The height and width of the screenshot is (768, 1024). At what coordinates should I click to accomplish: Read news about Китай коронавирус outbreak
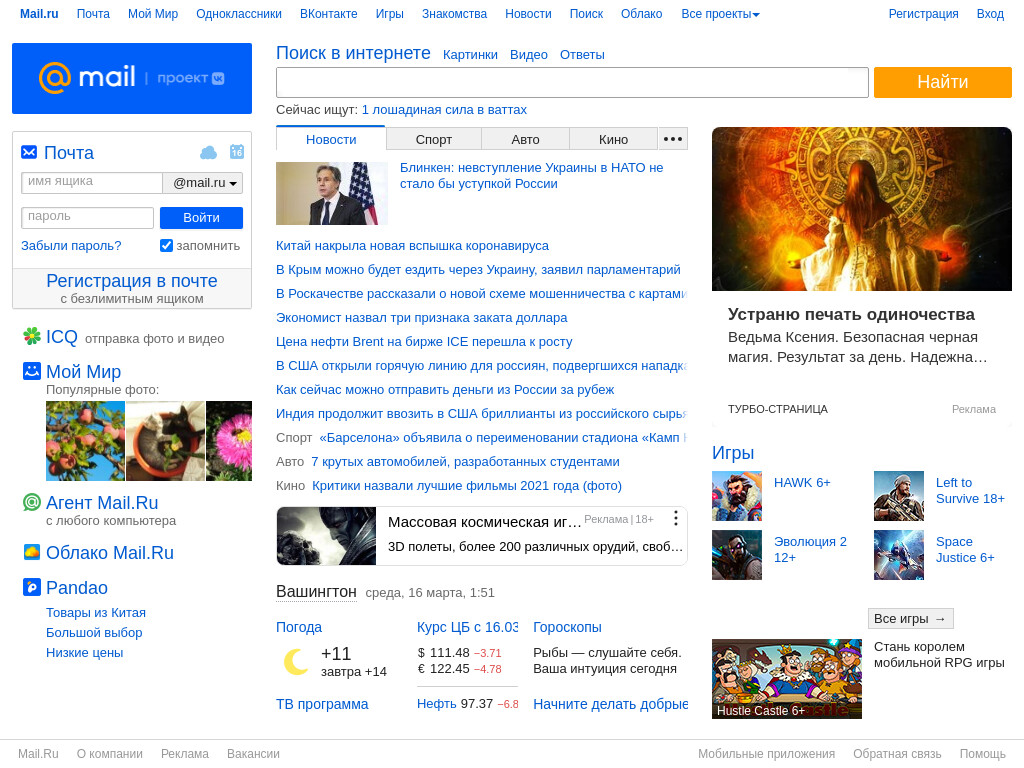tap(412, 246)
